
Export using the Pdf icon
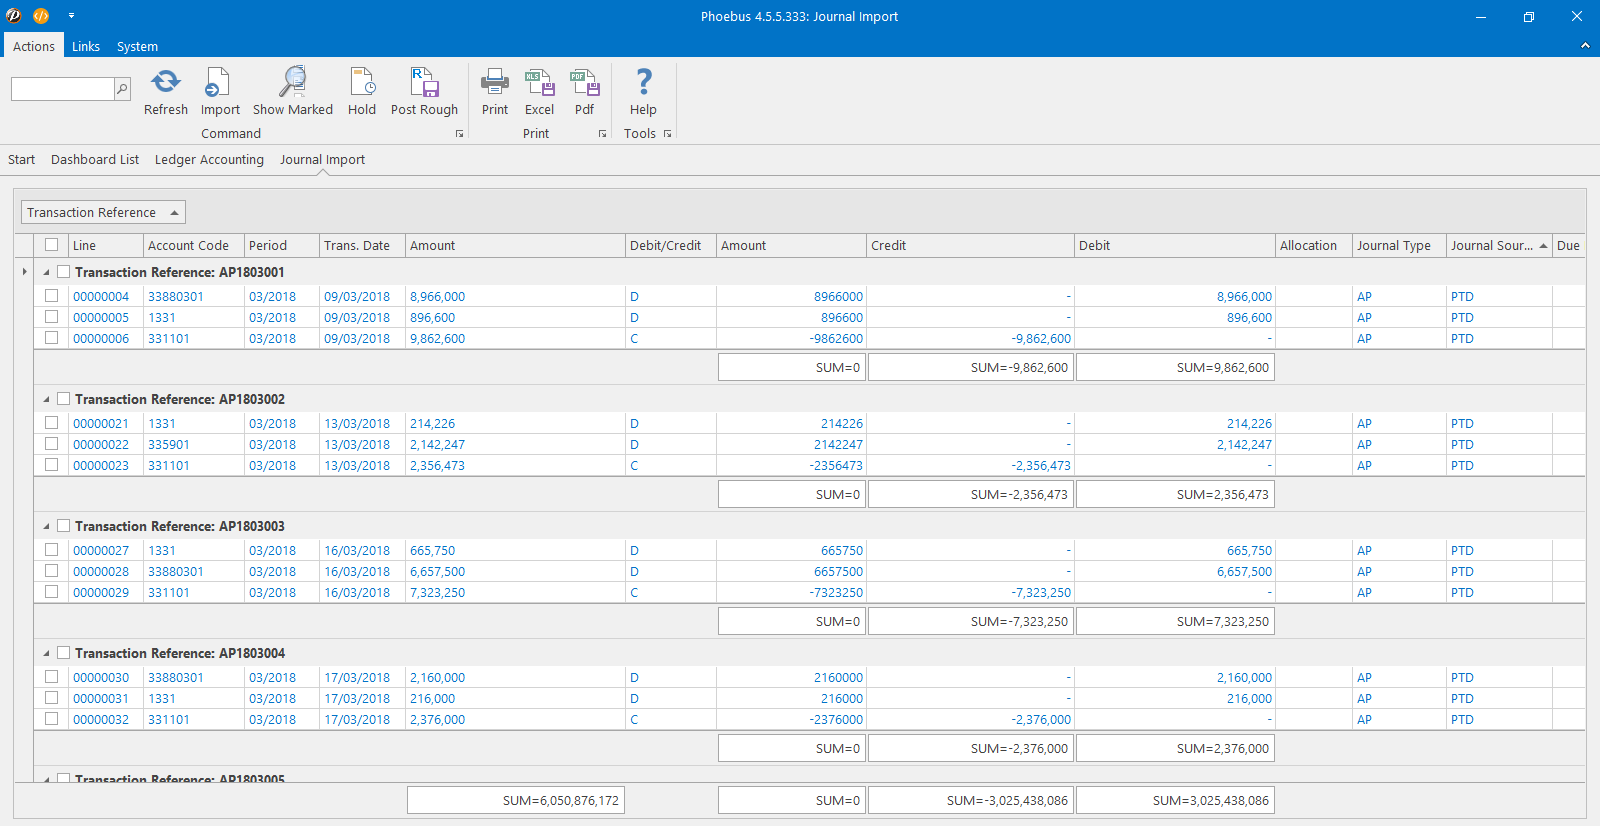[x=584, y=82]
